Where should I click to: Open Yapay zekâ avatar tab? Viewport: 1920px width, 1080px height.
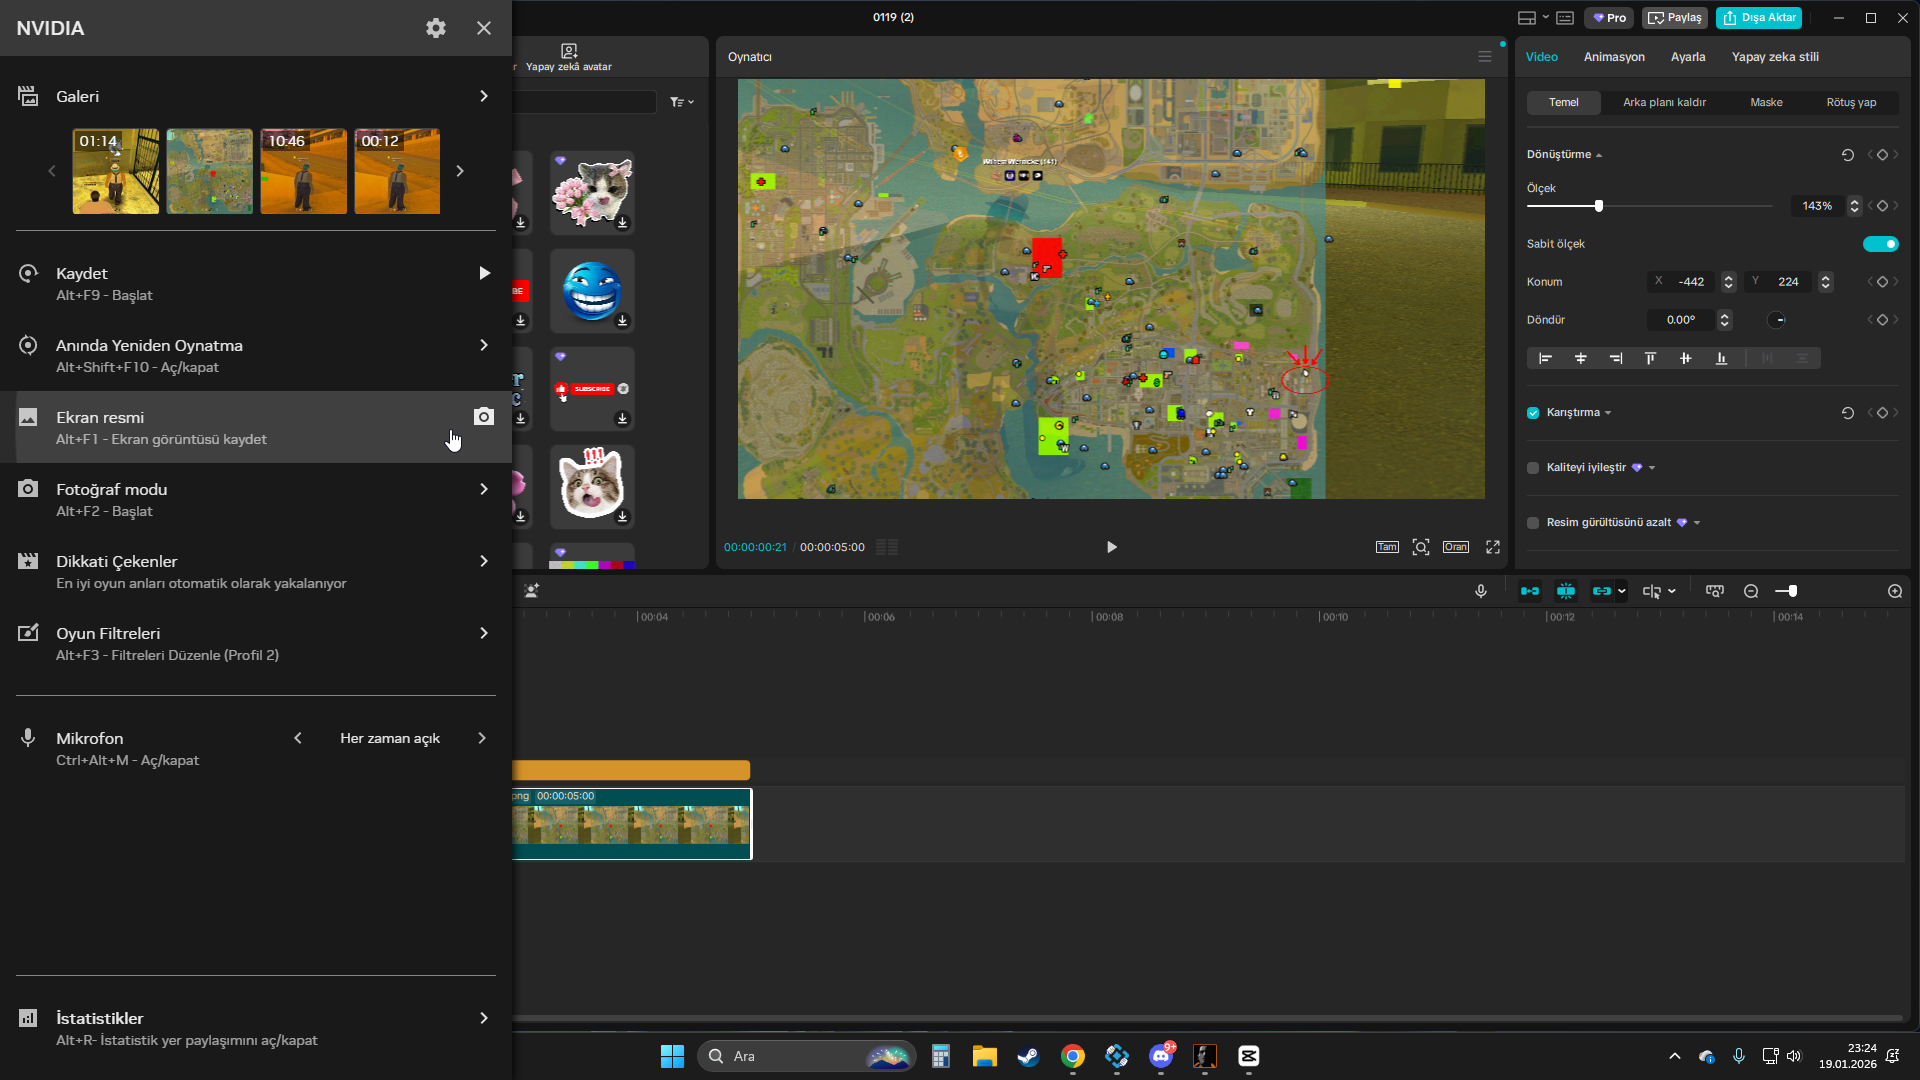tap(569, 57)
